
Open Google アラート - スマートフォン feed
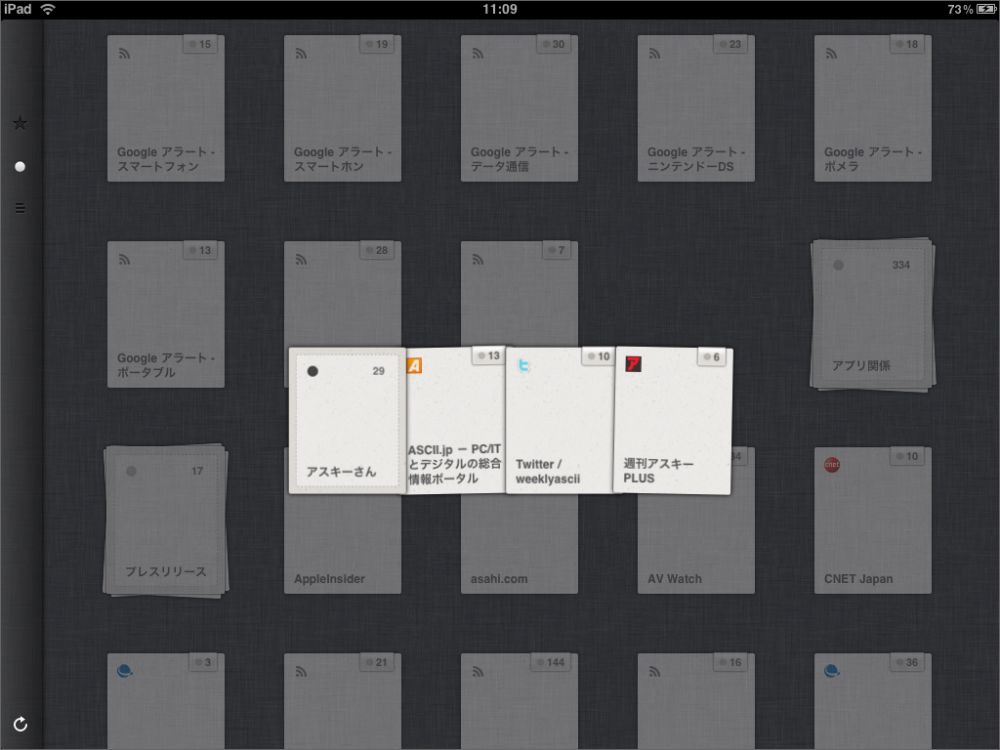pos(166,108)
